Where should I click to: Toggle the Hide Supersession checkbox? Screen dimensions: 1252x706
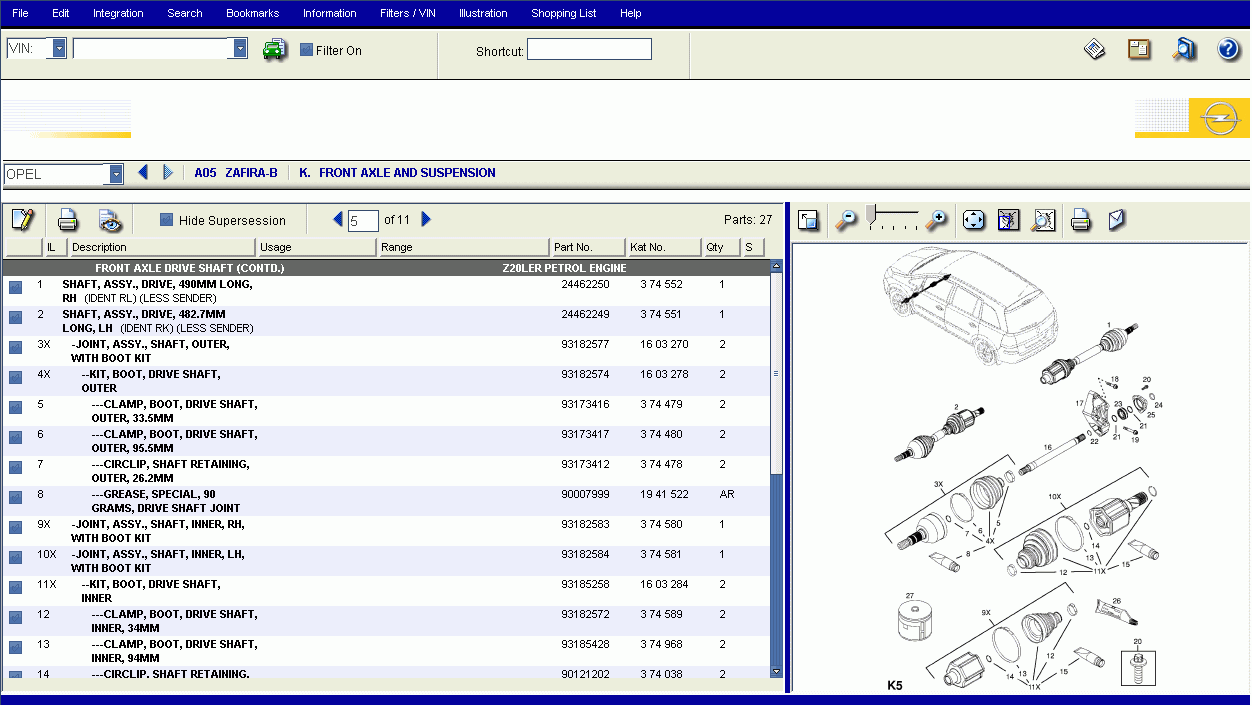click(167, 220)
